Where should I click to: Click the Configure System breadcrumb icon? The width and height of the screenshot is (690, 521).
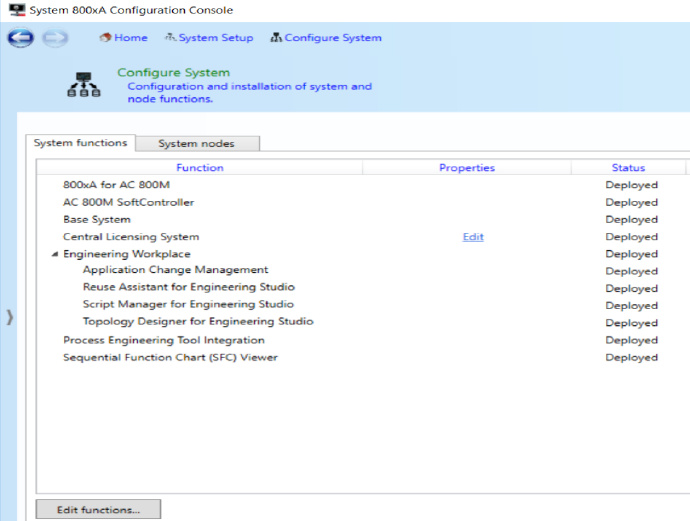pyautogui.click(x=276, y=37)
